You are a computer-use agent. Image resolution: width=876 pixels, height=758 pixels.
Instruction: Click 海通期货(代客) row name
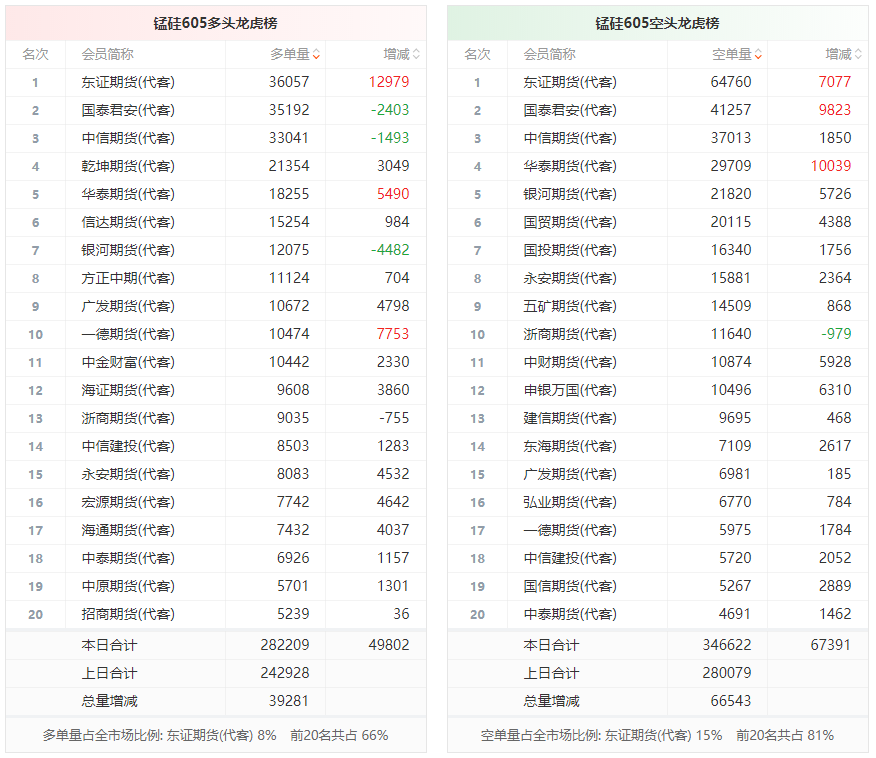click(x=128, y=530)
